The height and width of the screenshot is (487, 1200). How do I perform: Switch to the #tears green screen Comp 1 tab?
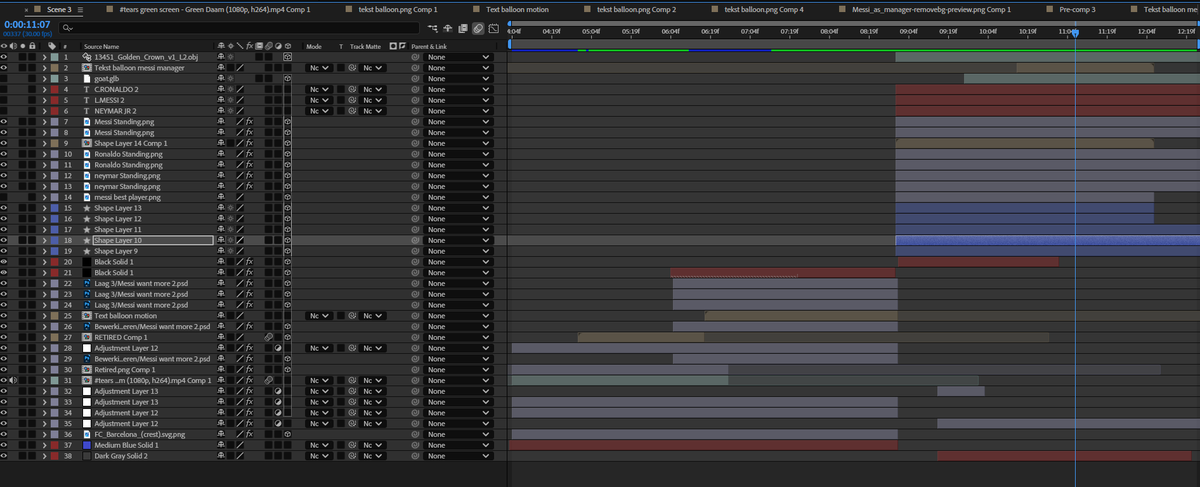(x=214, y=8)
